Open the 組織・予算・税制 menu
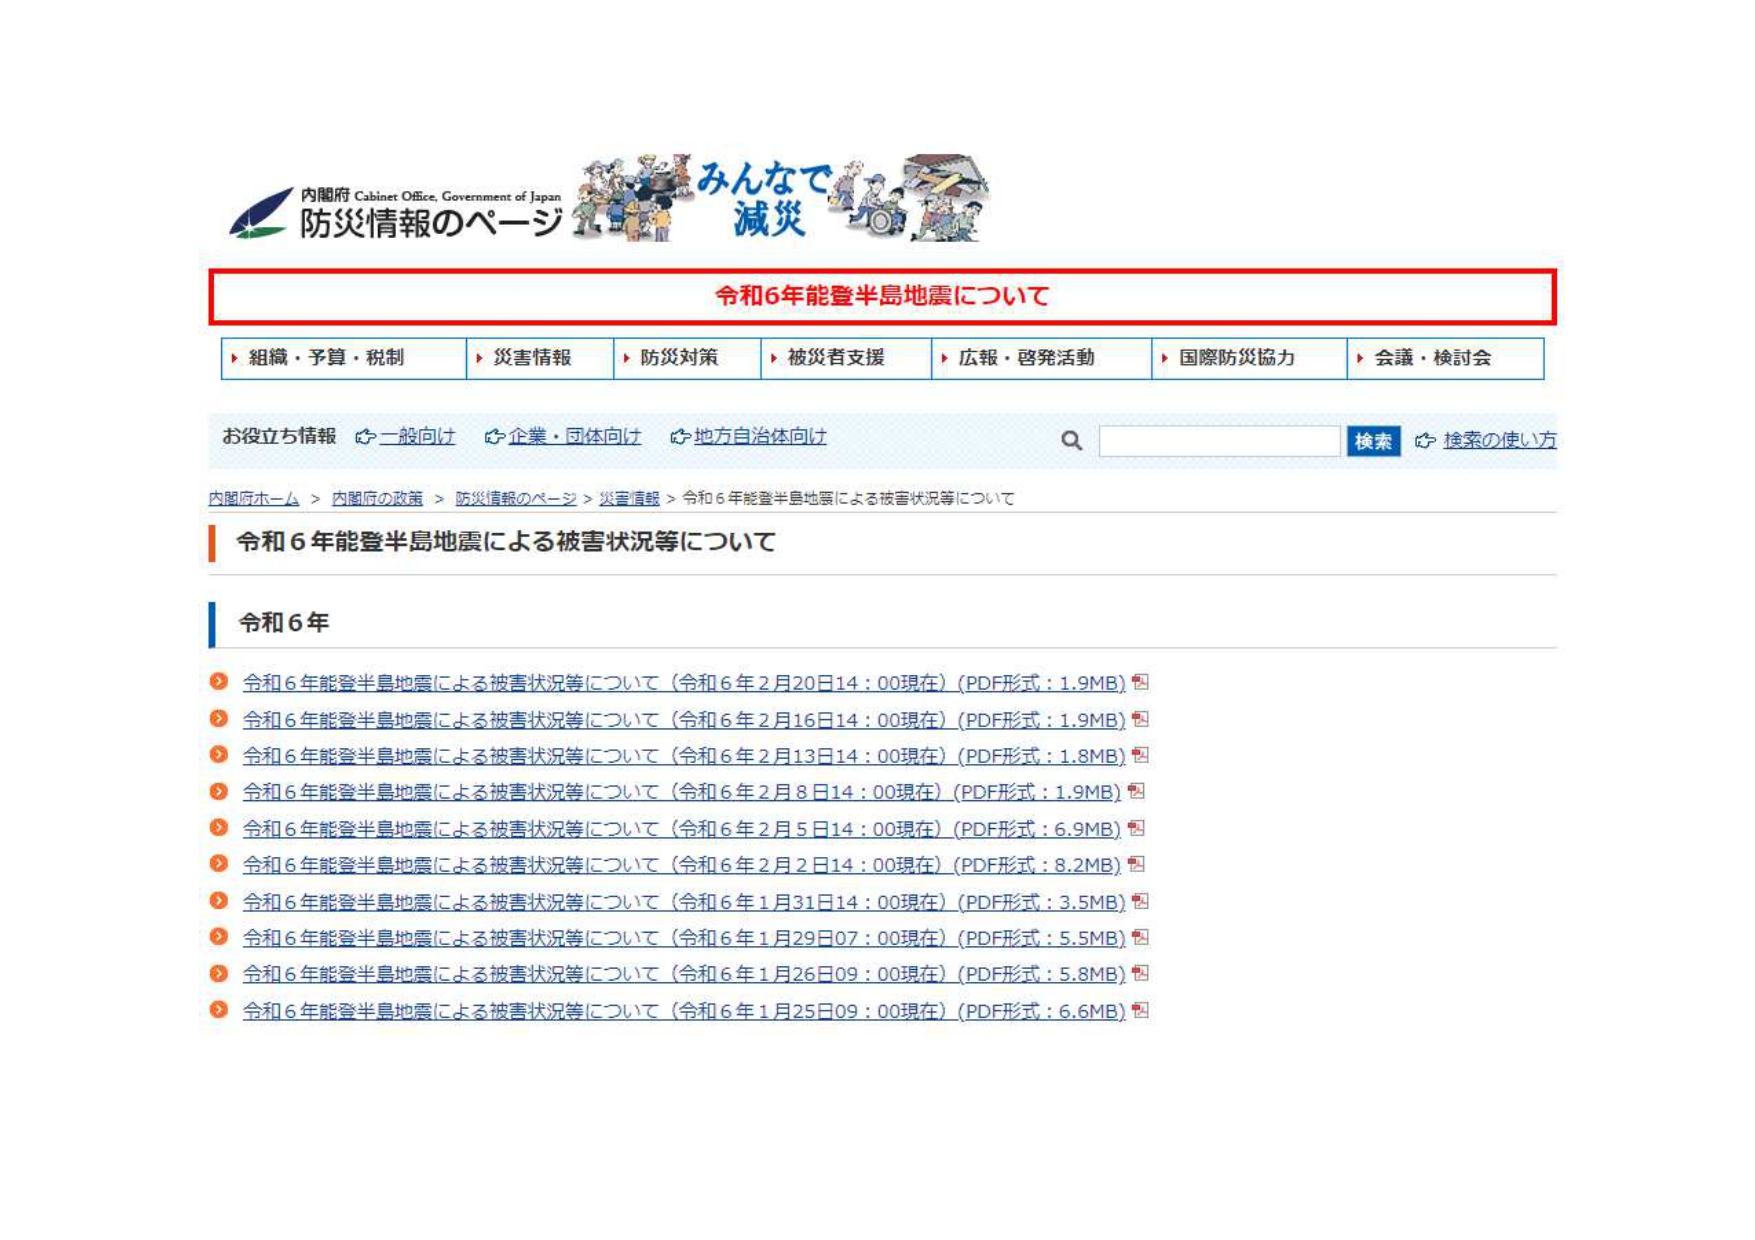The height and width of the screenshot is (1240, 1755). [x=343, y=358]
